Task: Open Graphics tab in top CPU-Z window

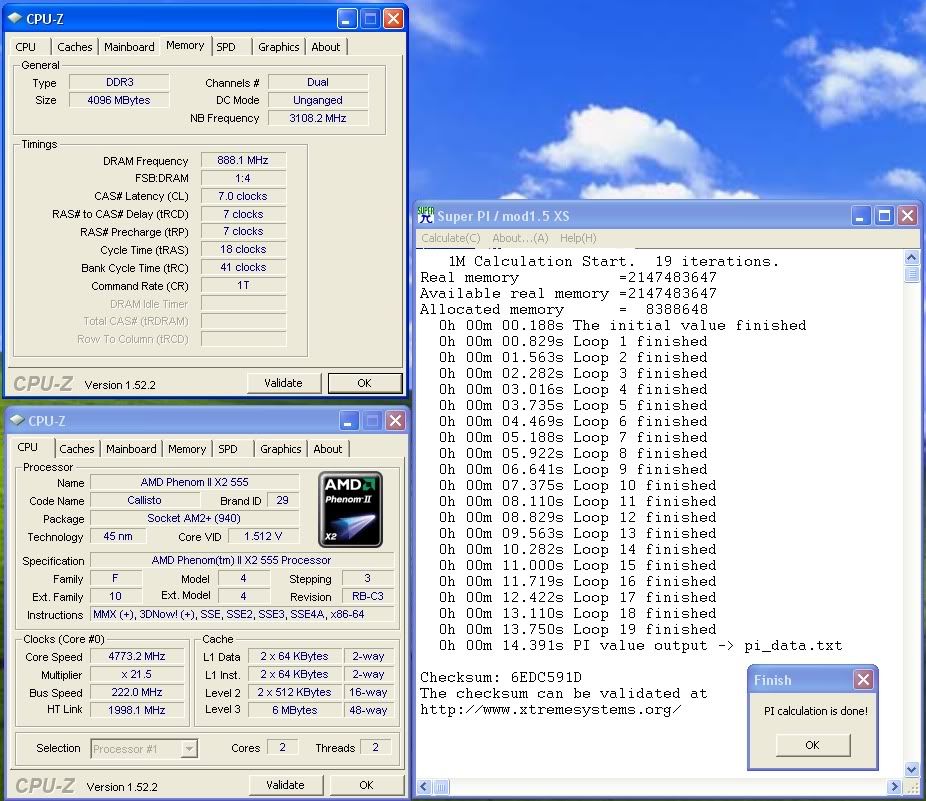Action: pyautogui.click(x=279, y=47)
